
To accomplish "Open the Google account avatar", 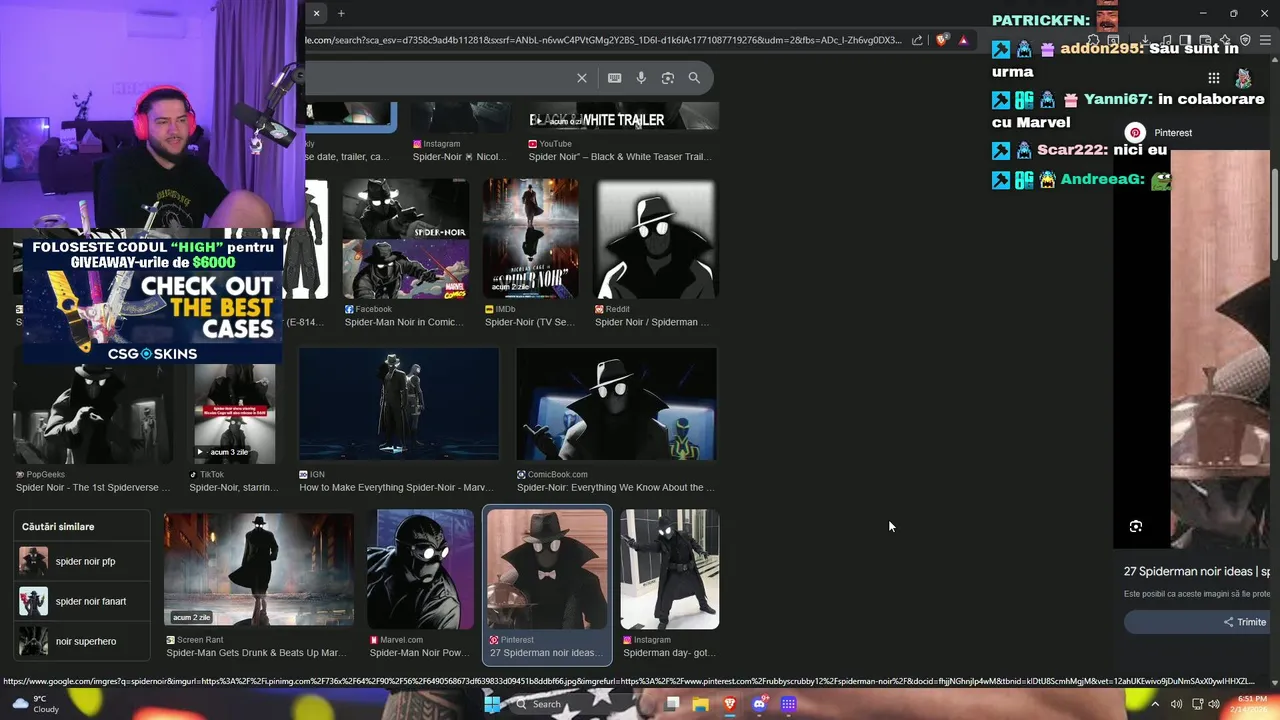I will click(x=1243, y=78).
